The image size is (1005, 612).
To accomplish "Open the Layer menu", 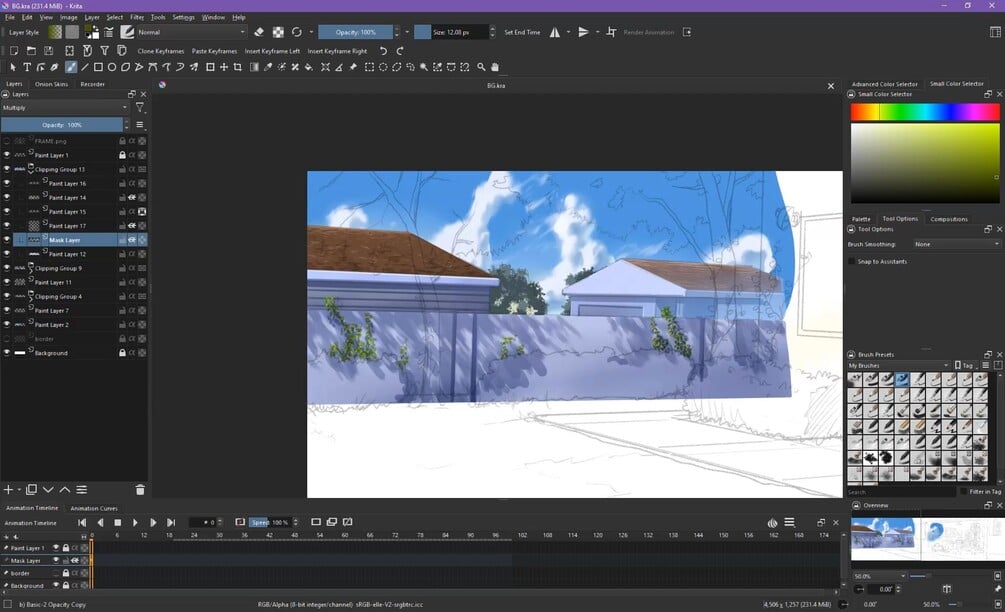I will pos(92,17).
